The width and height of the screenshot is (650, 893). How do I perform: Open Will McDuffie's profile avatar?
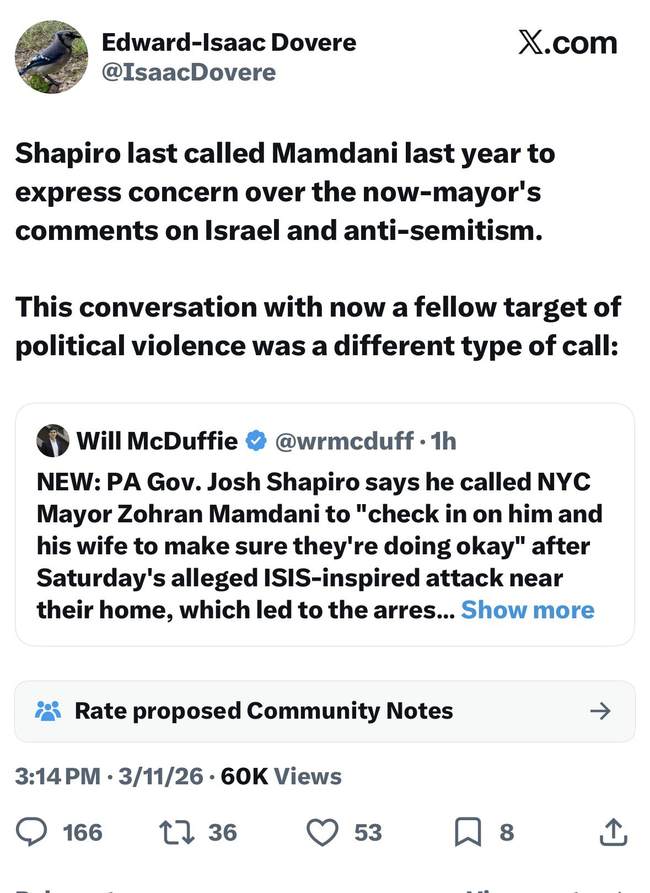(53, 441)
